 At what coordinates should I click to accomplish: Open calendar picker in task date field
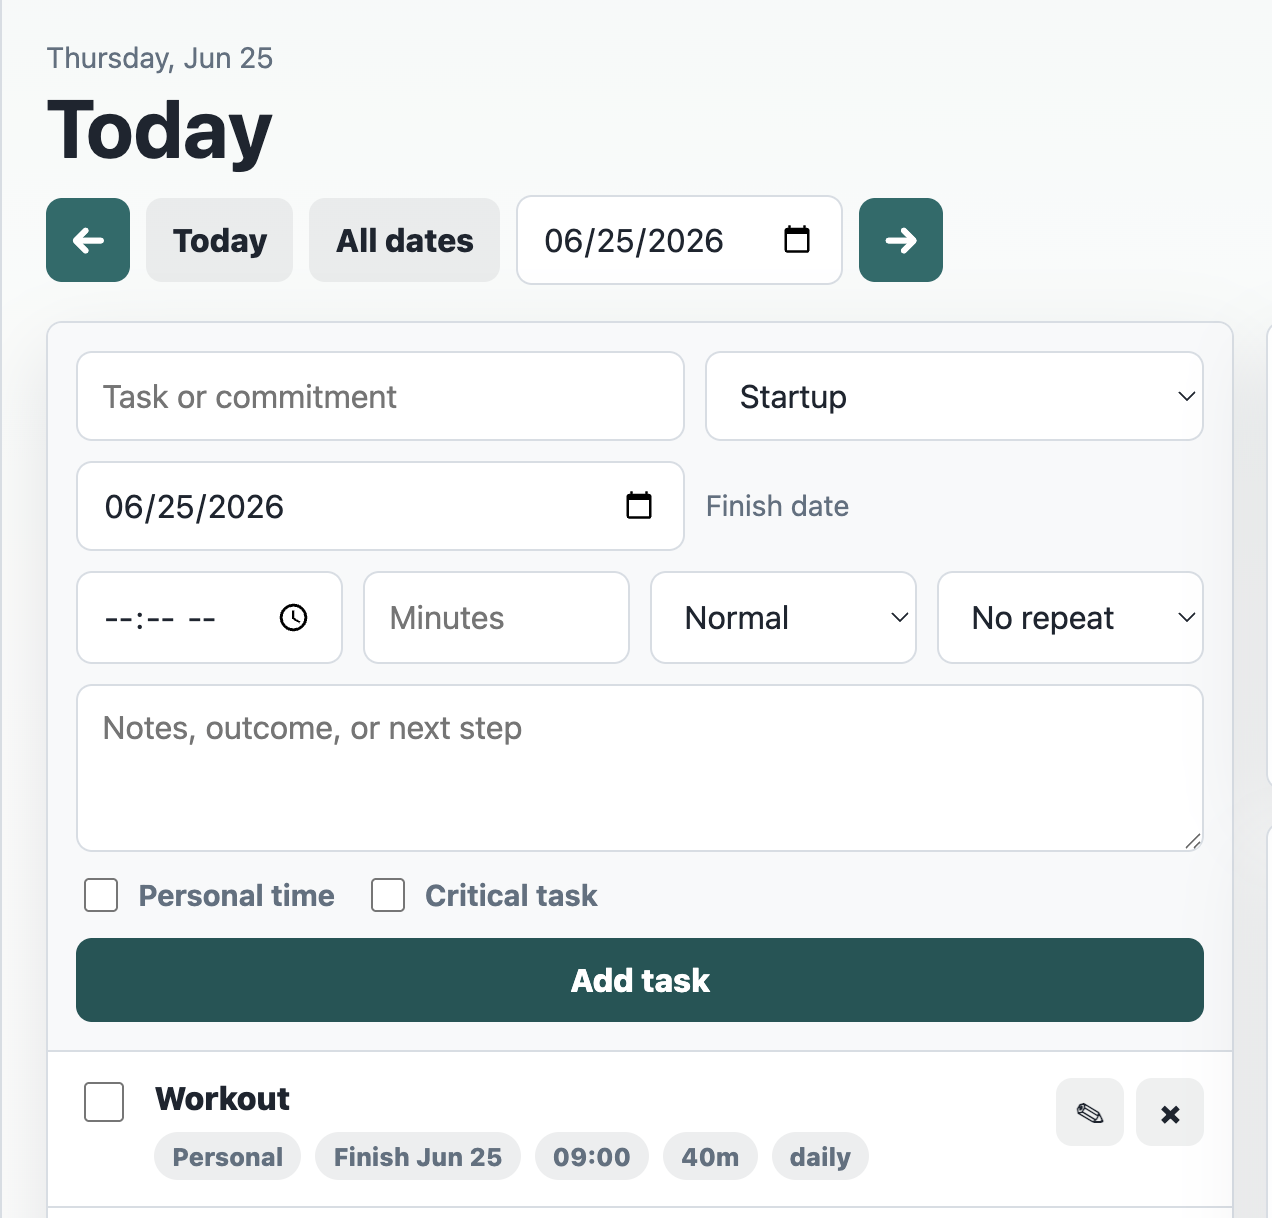point(639,506)
